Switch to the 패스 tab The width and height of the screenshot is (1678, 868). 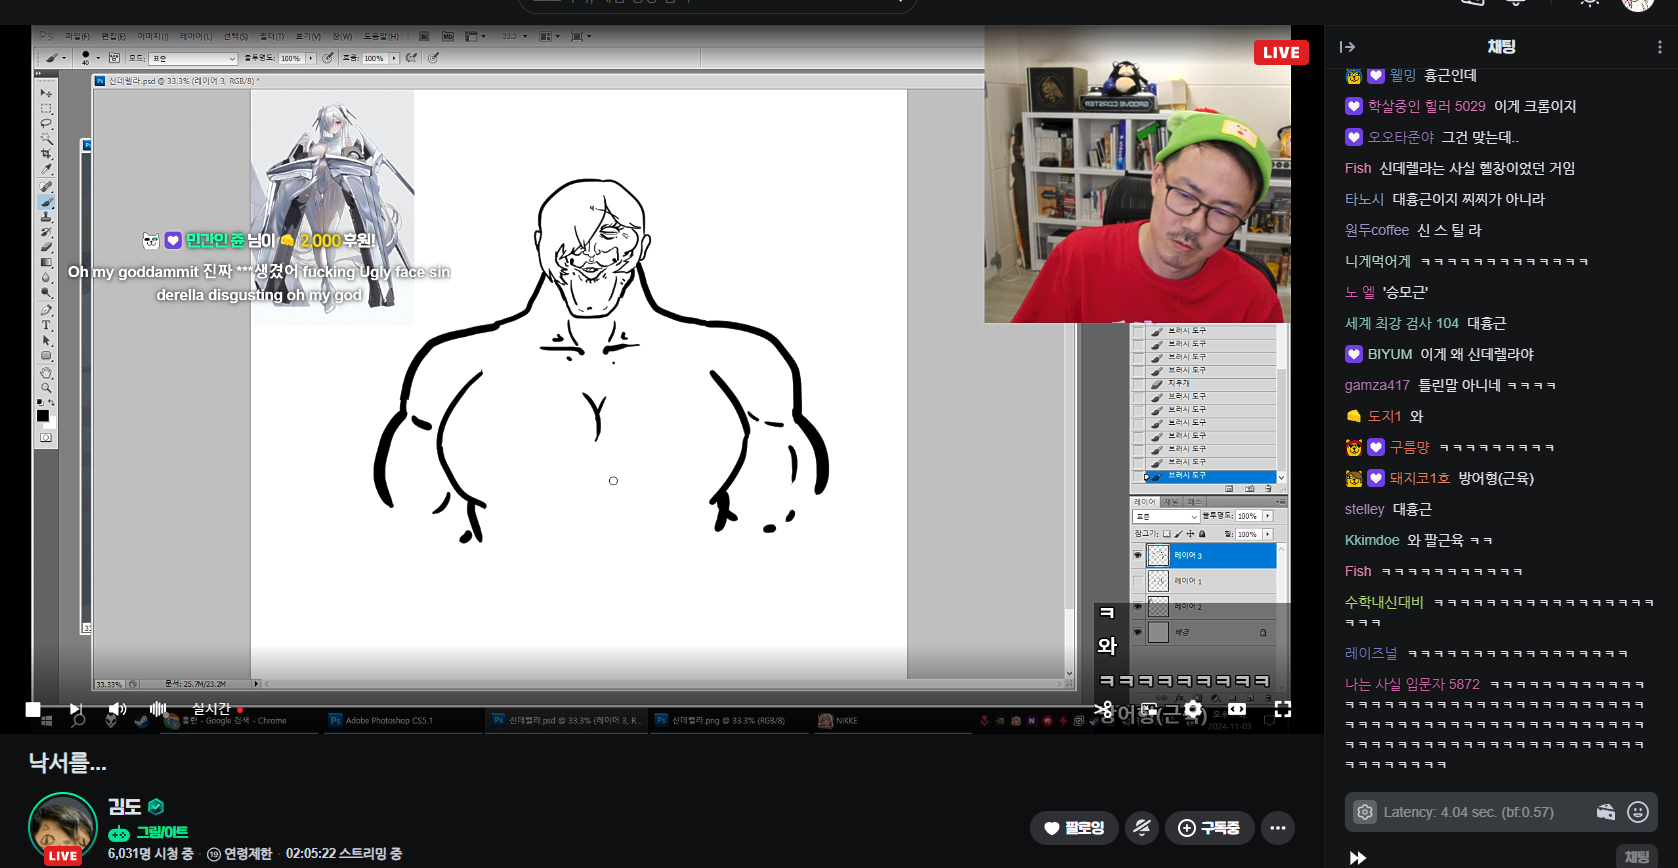coord(1195,502)
